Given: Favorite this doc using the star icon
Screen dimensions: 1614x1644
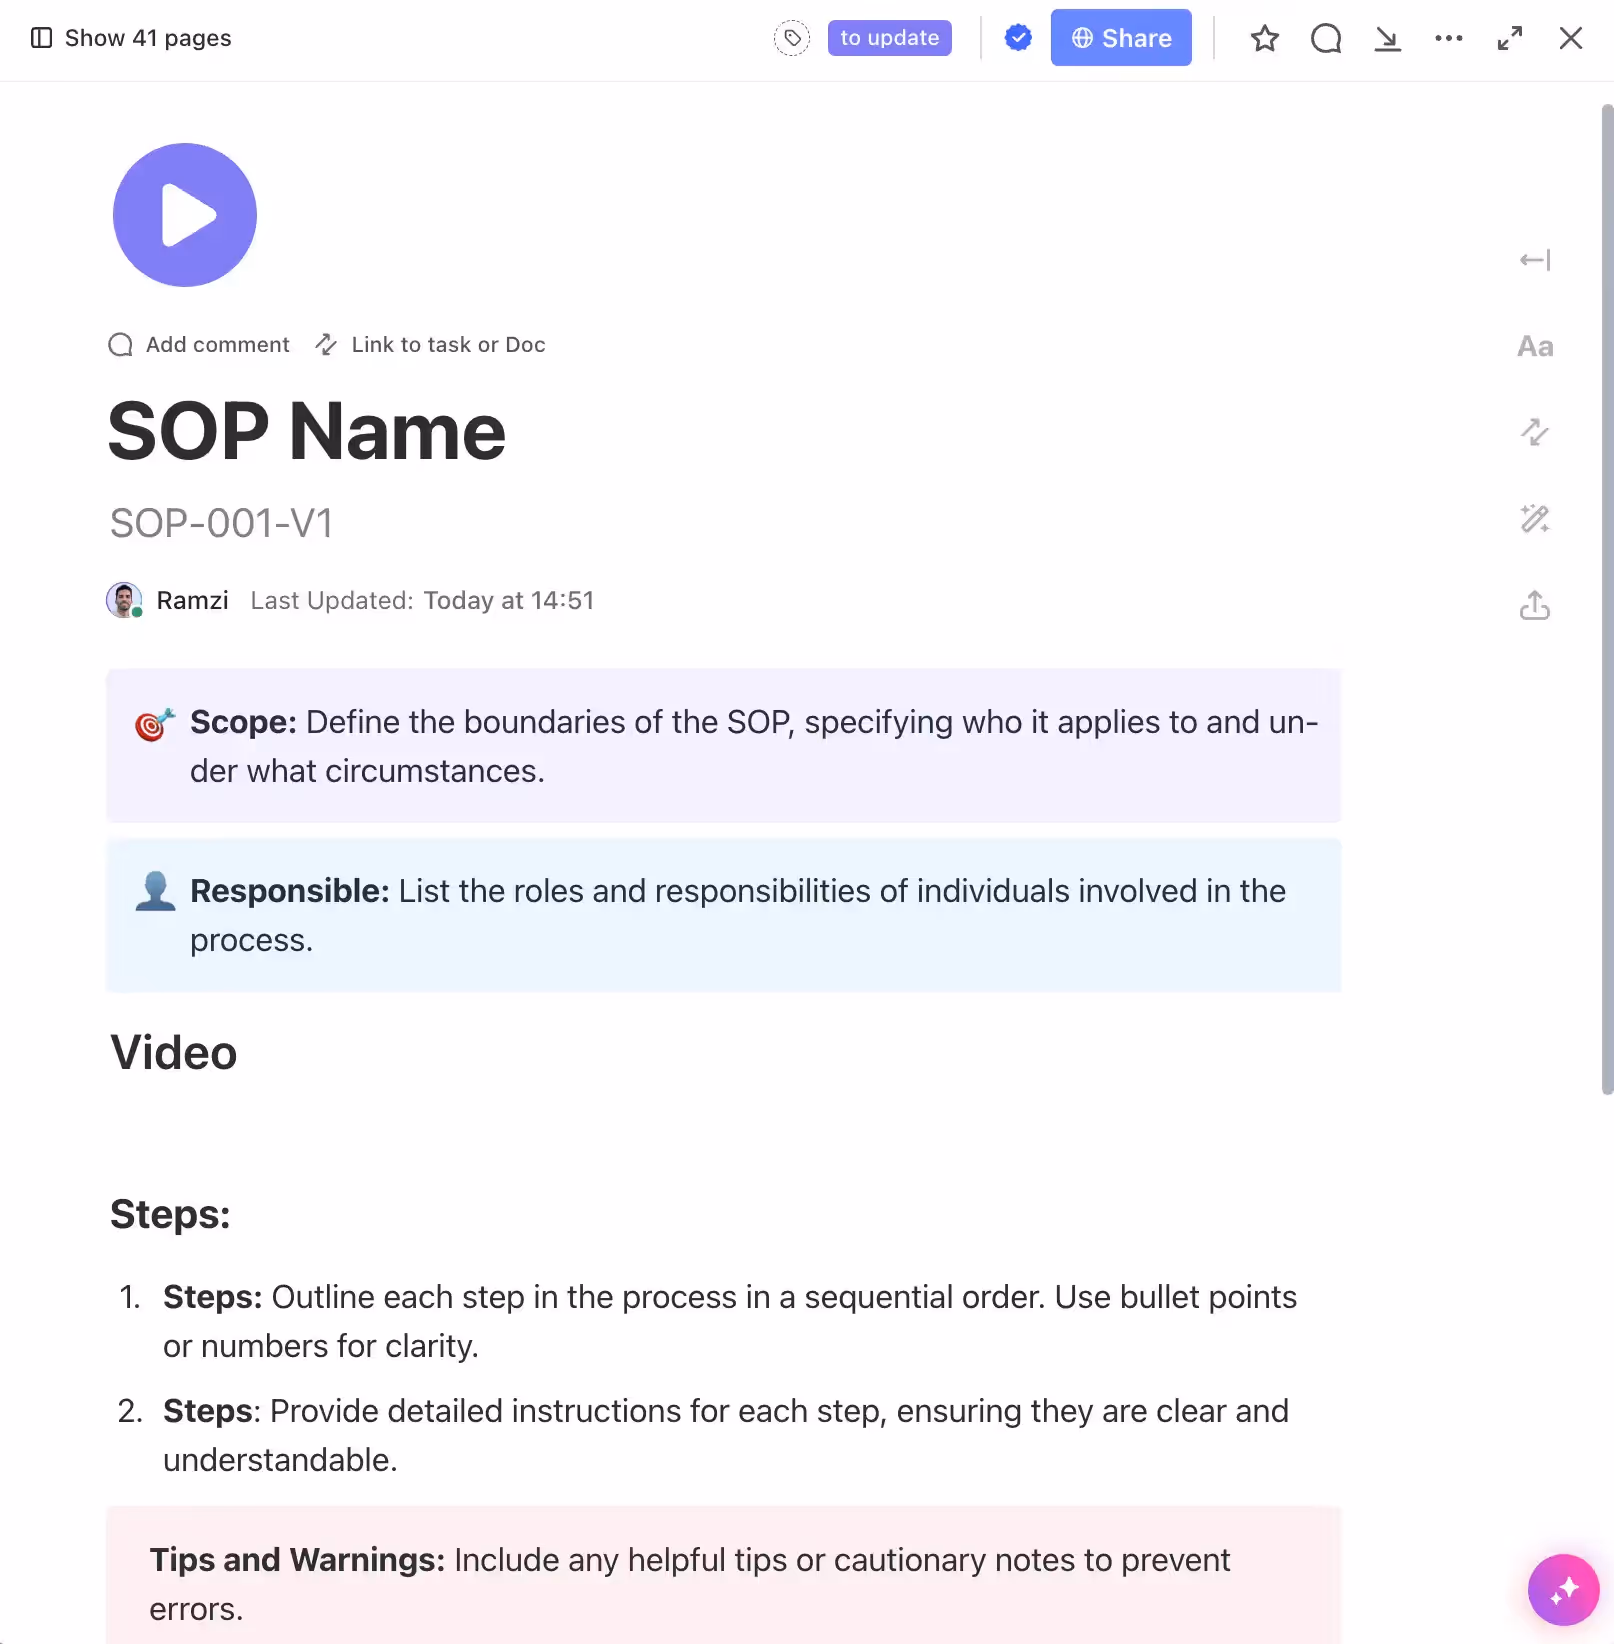Looking at the screenshot, I should point(1264,38).
